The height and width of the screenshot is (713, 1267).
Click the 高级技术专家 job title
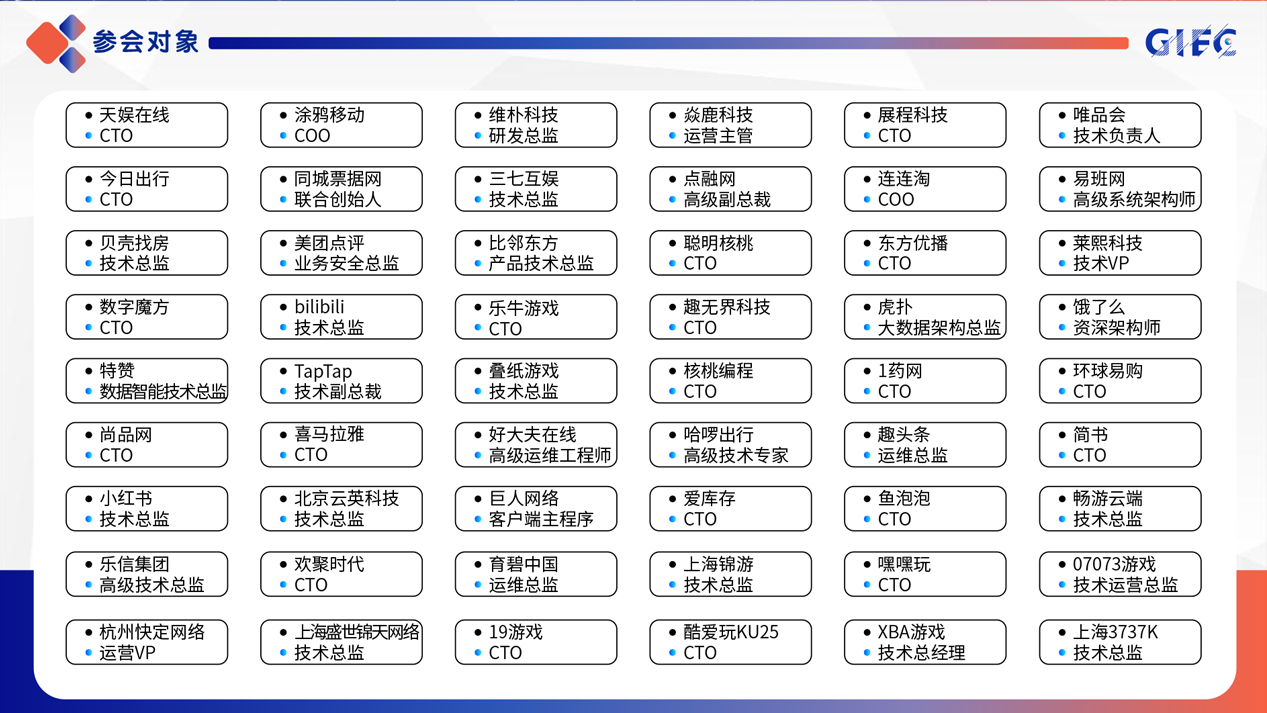click(x=735, y=456)
